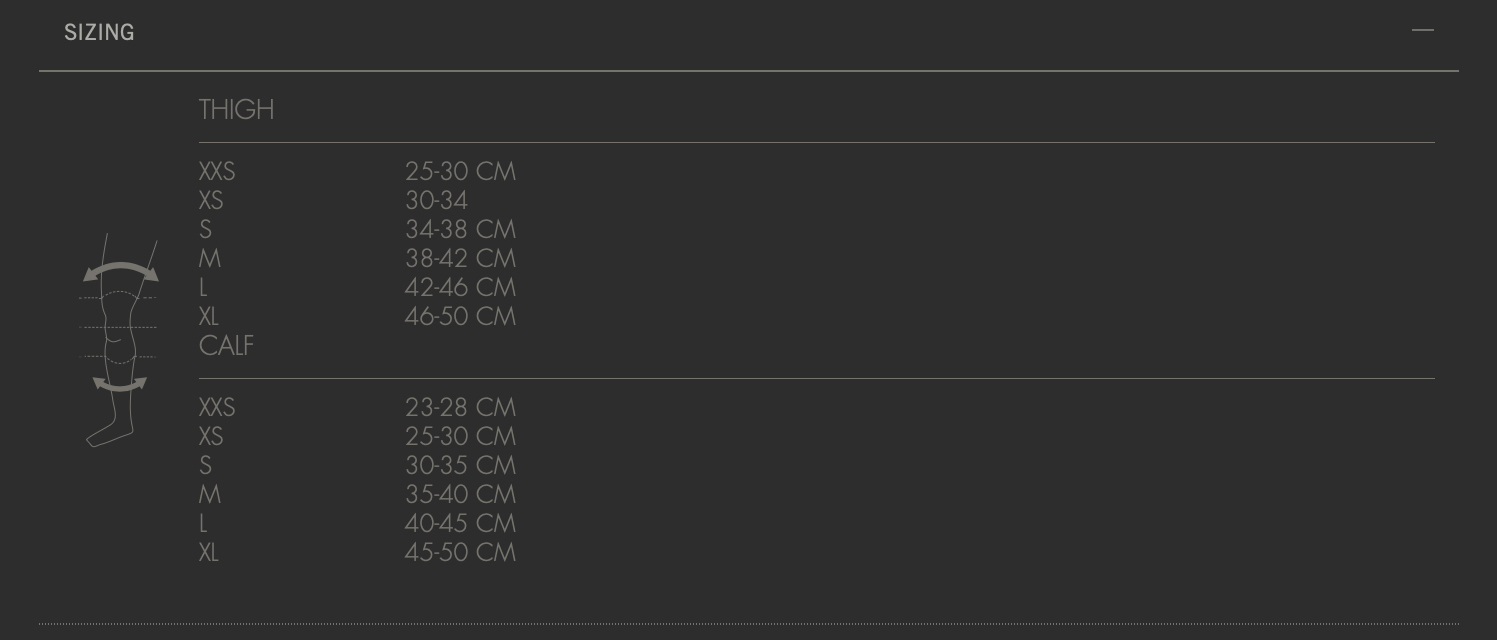Click the 46-50 CM thigh measurement
The image size is (1497, 640).
tap(460, 317)
